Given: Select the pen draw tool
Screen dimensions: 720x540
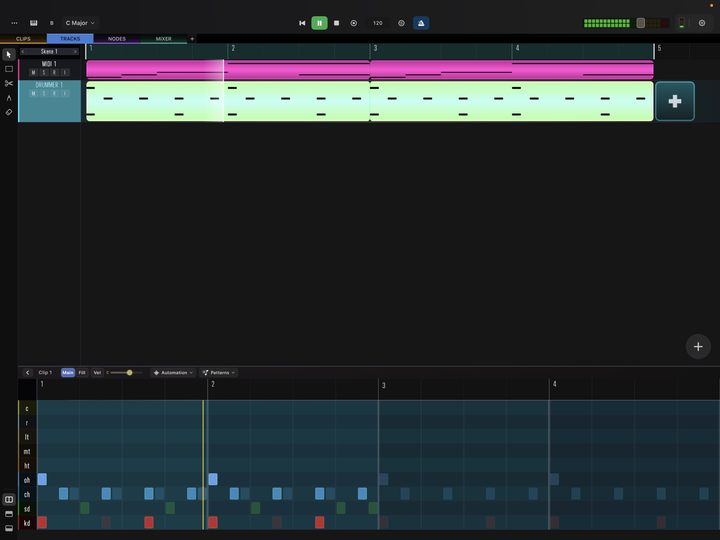Looking at the screenshot, I should tap(9, 98).
